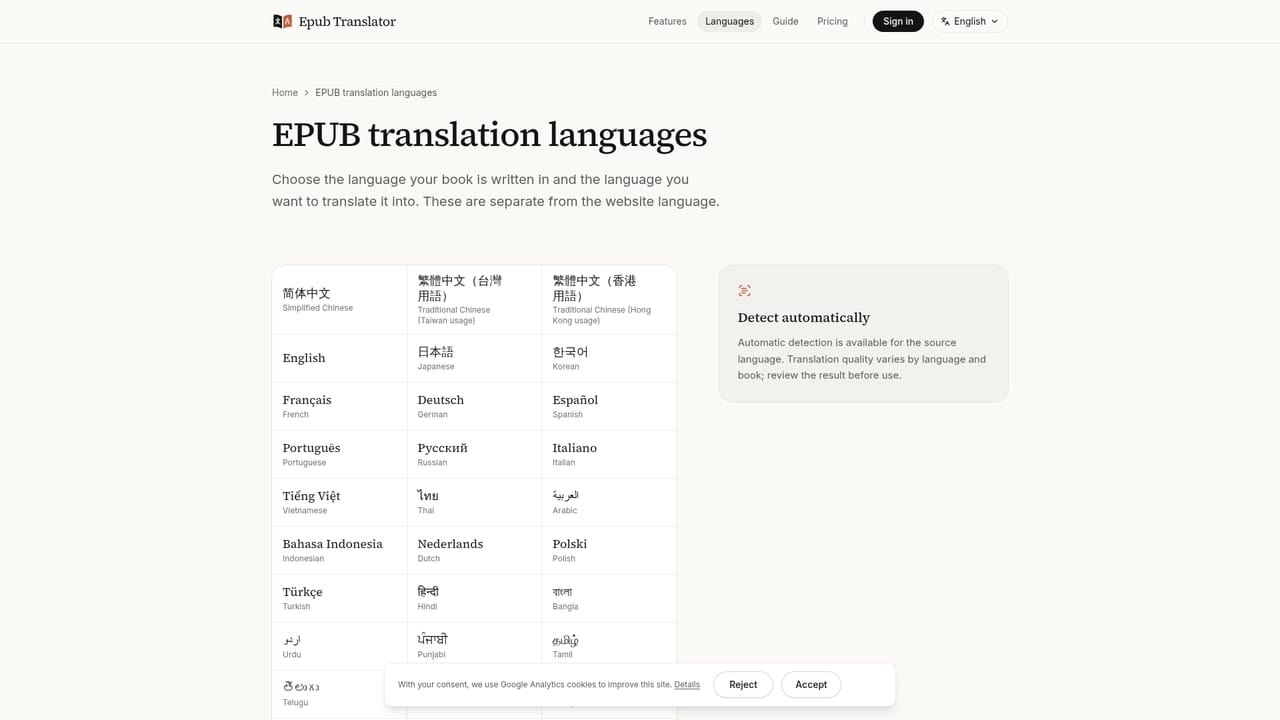The width and height of the screenshot is (1280, 720).
Task: Select the Telugu language cell
Action: coord(339,694)
